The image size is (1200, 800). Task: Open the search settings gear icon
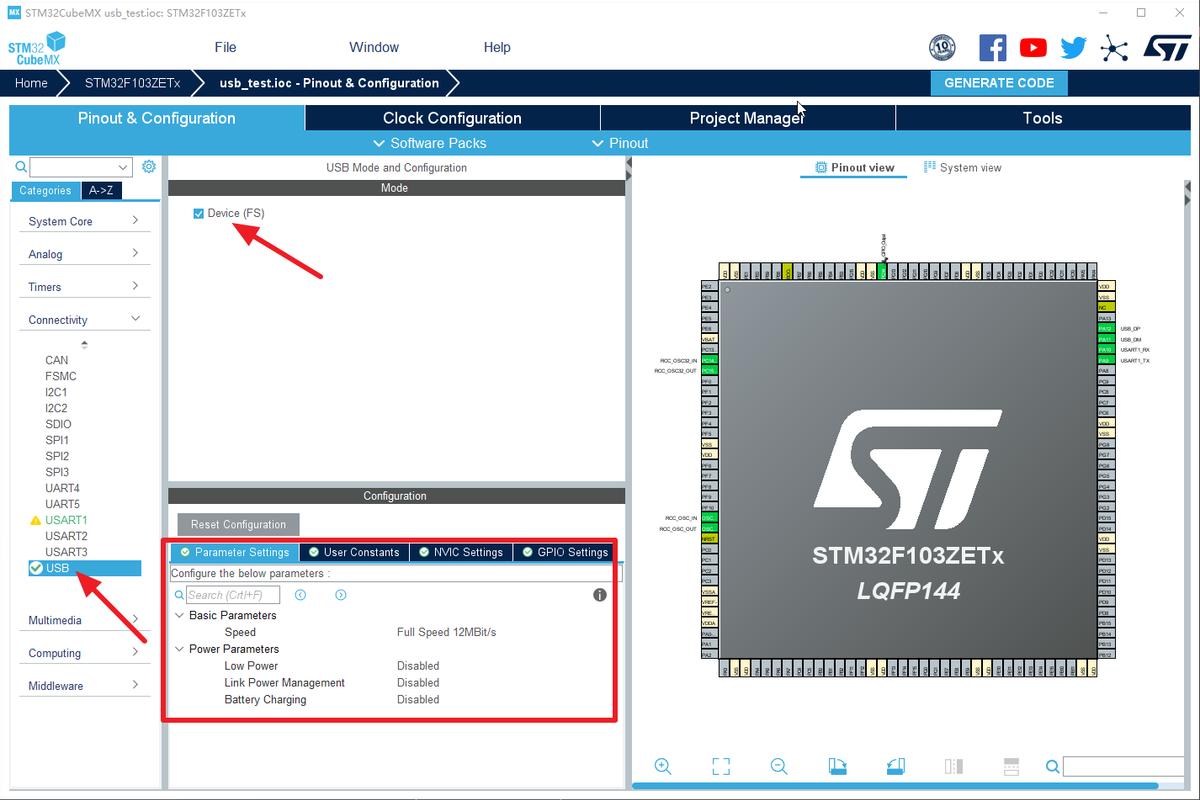(148, 166)
